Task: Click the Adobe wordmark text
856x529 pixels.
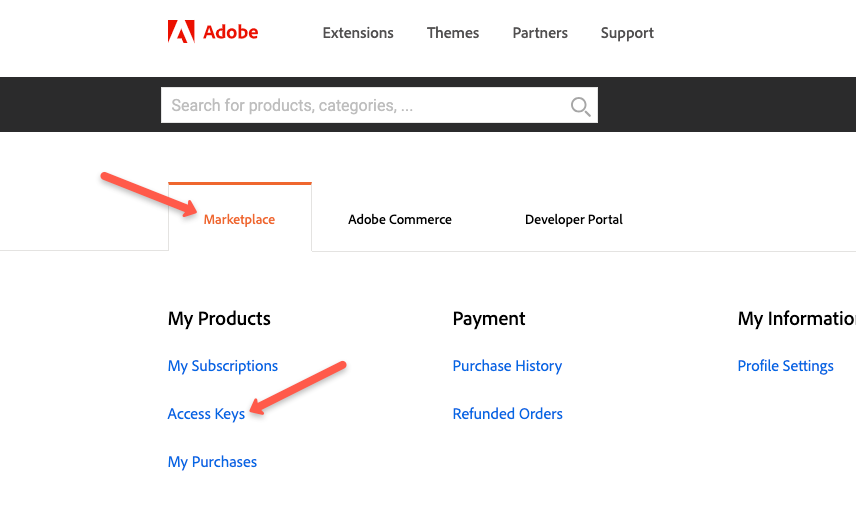Action: 231,32
